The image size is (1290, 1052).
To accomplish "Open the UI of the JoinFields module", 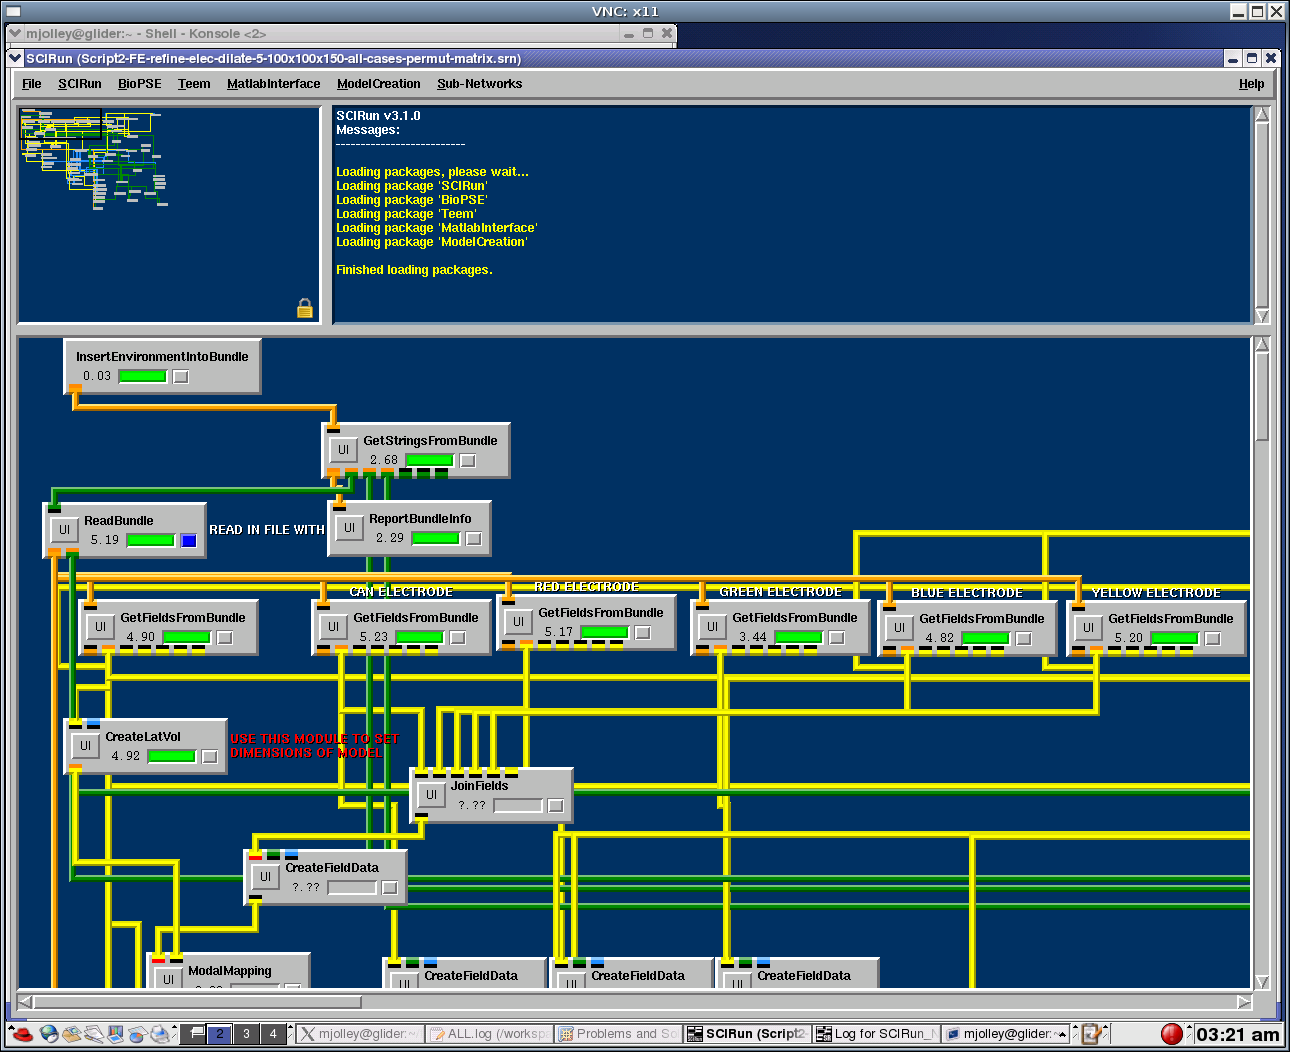I will [x=431, y=795].
